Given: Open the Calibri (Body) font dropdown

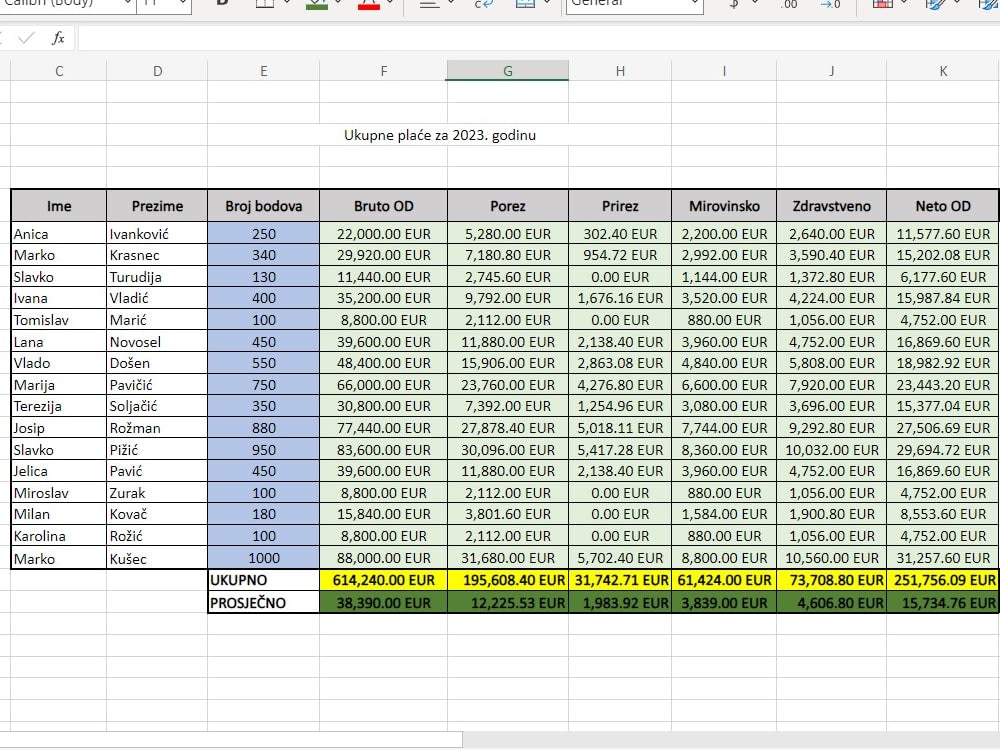Looking at the screenshot, I should click(65, 4).
